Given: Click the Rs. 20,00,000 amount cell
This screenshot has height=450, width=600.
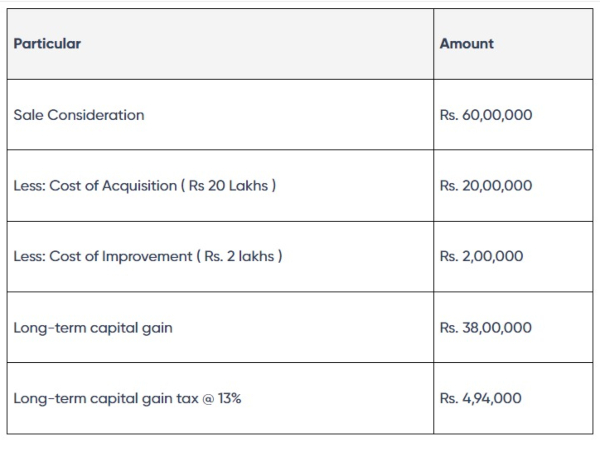Looking at the screenshot, I should 486,186.
